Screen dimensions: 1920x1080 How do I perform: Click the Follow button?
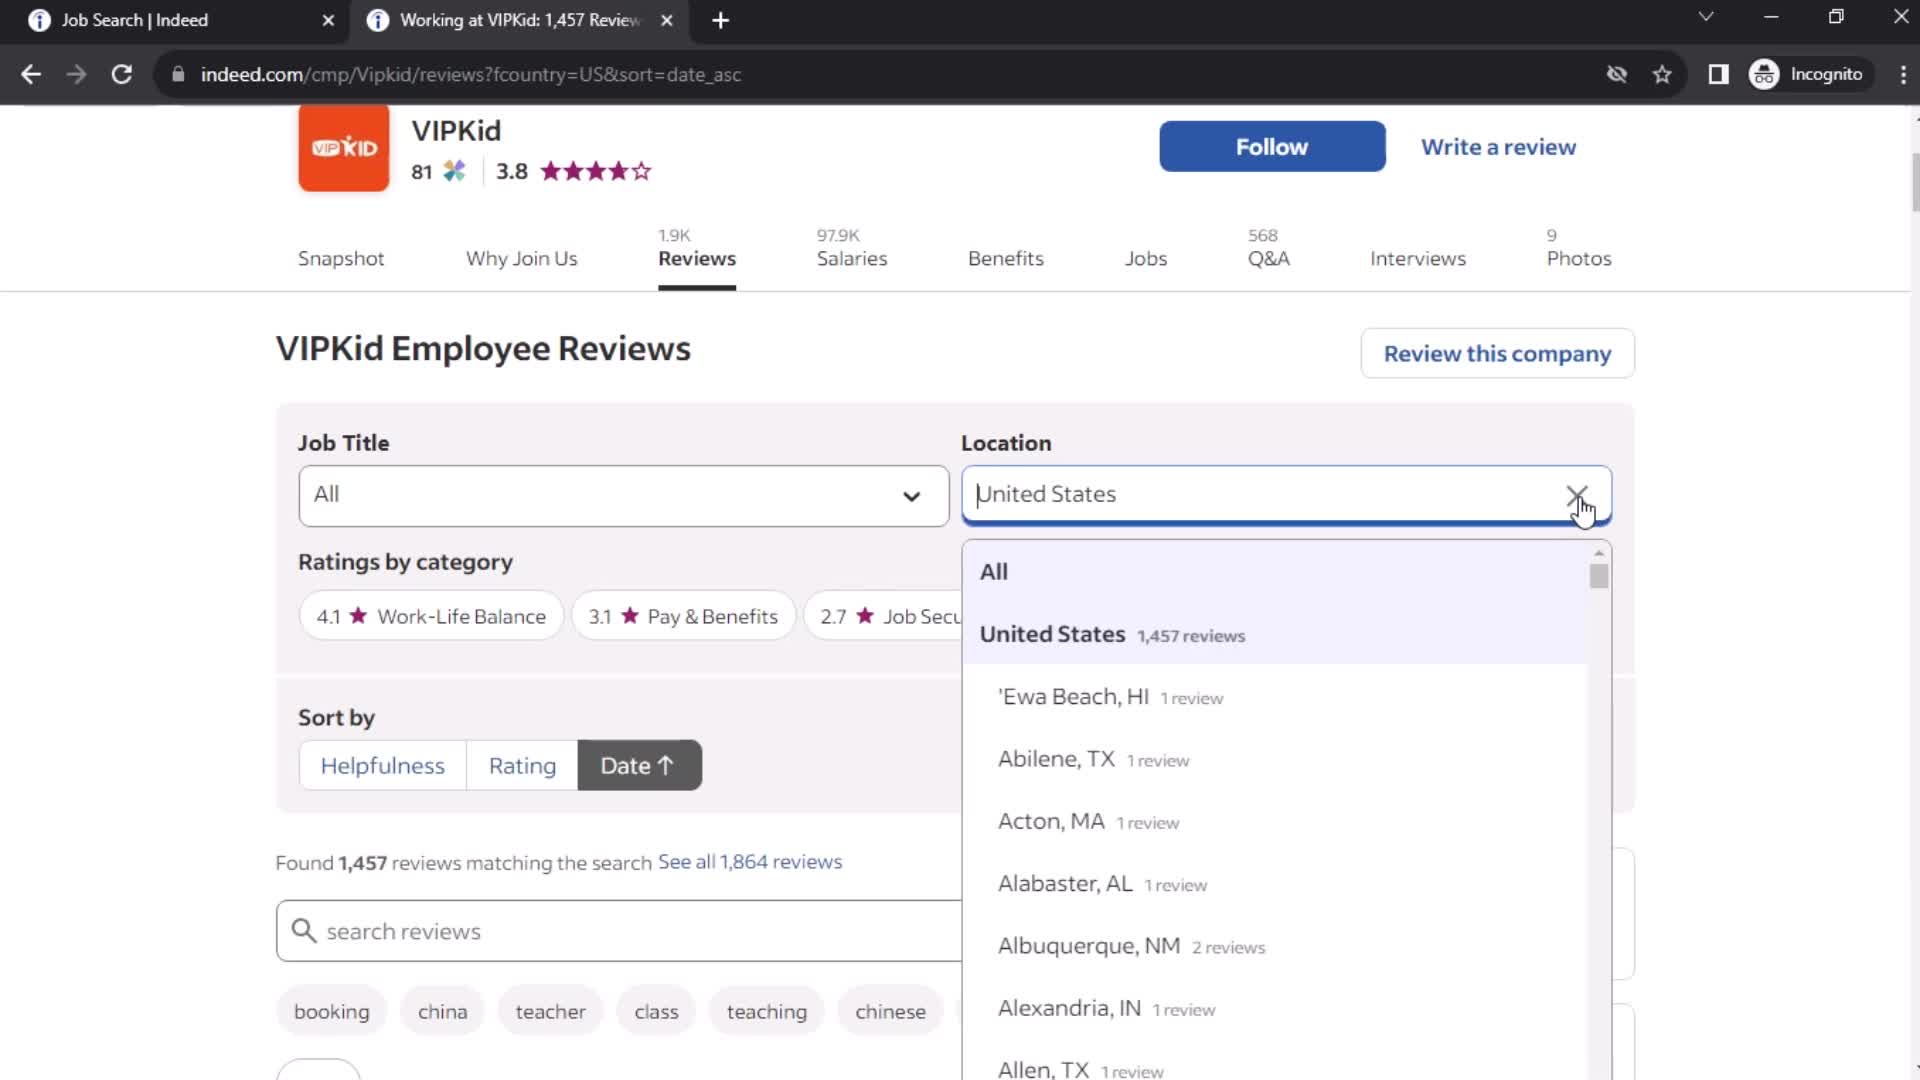pyautogui.click(x=1272, y=146)
